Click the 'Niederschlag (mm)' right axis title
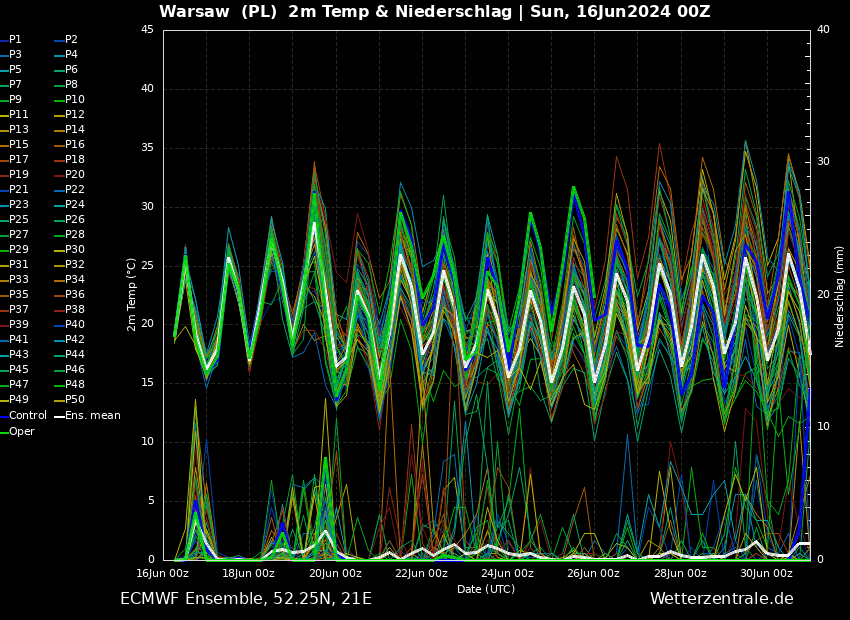Image resolution: width=850 pixels, height=620 pixels. (x=840, y=297)
